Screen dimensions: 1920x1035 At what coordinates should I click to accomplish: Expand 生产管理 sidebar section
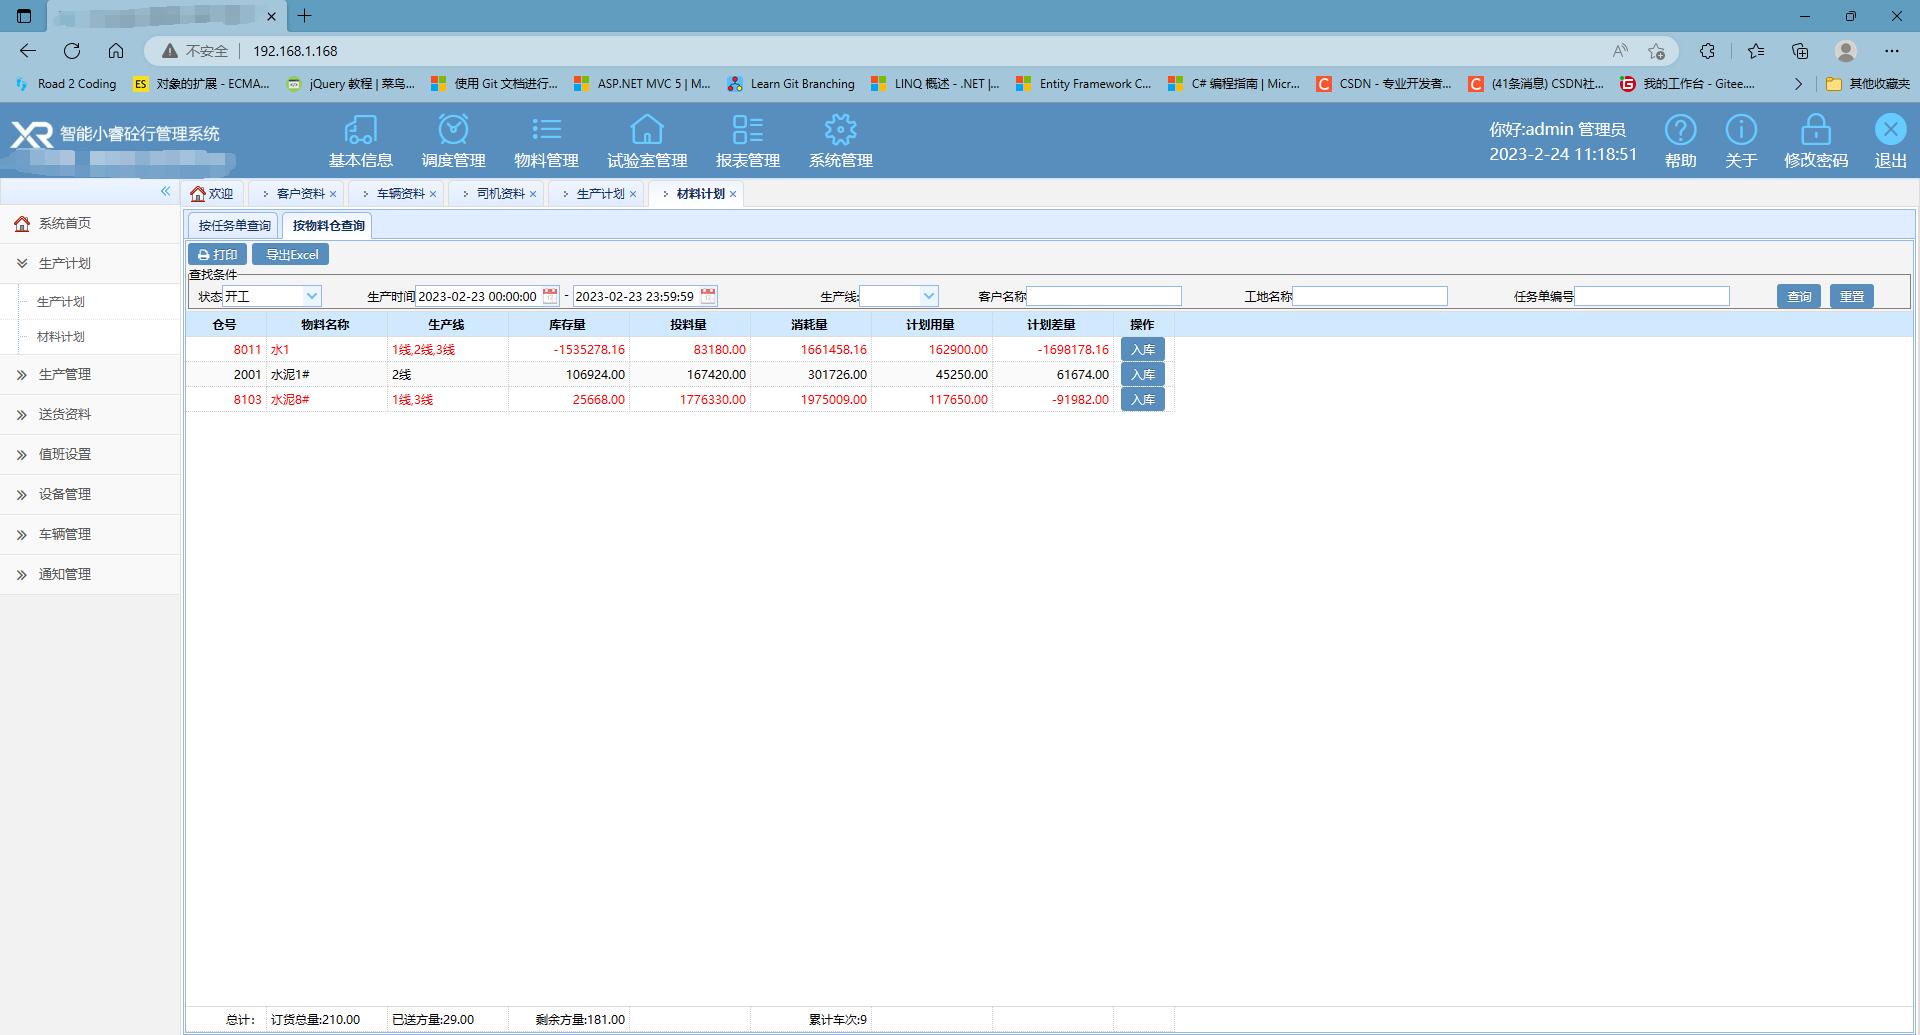90,374
